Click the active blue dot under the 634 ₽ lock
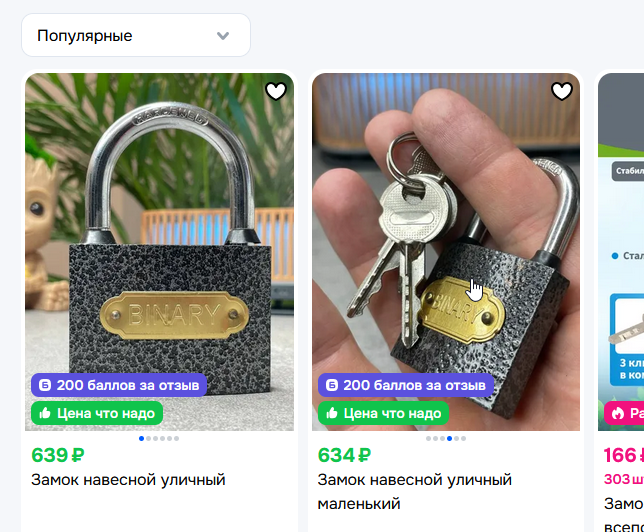Viewport: 644px width, 532px height. 449,438
